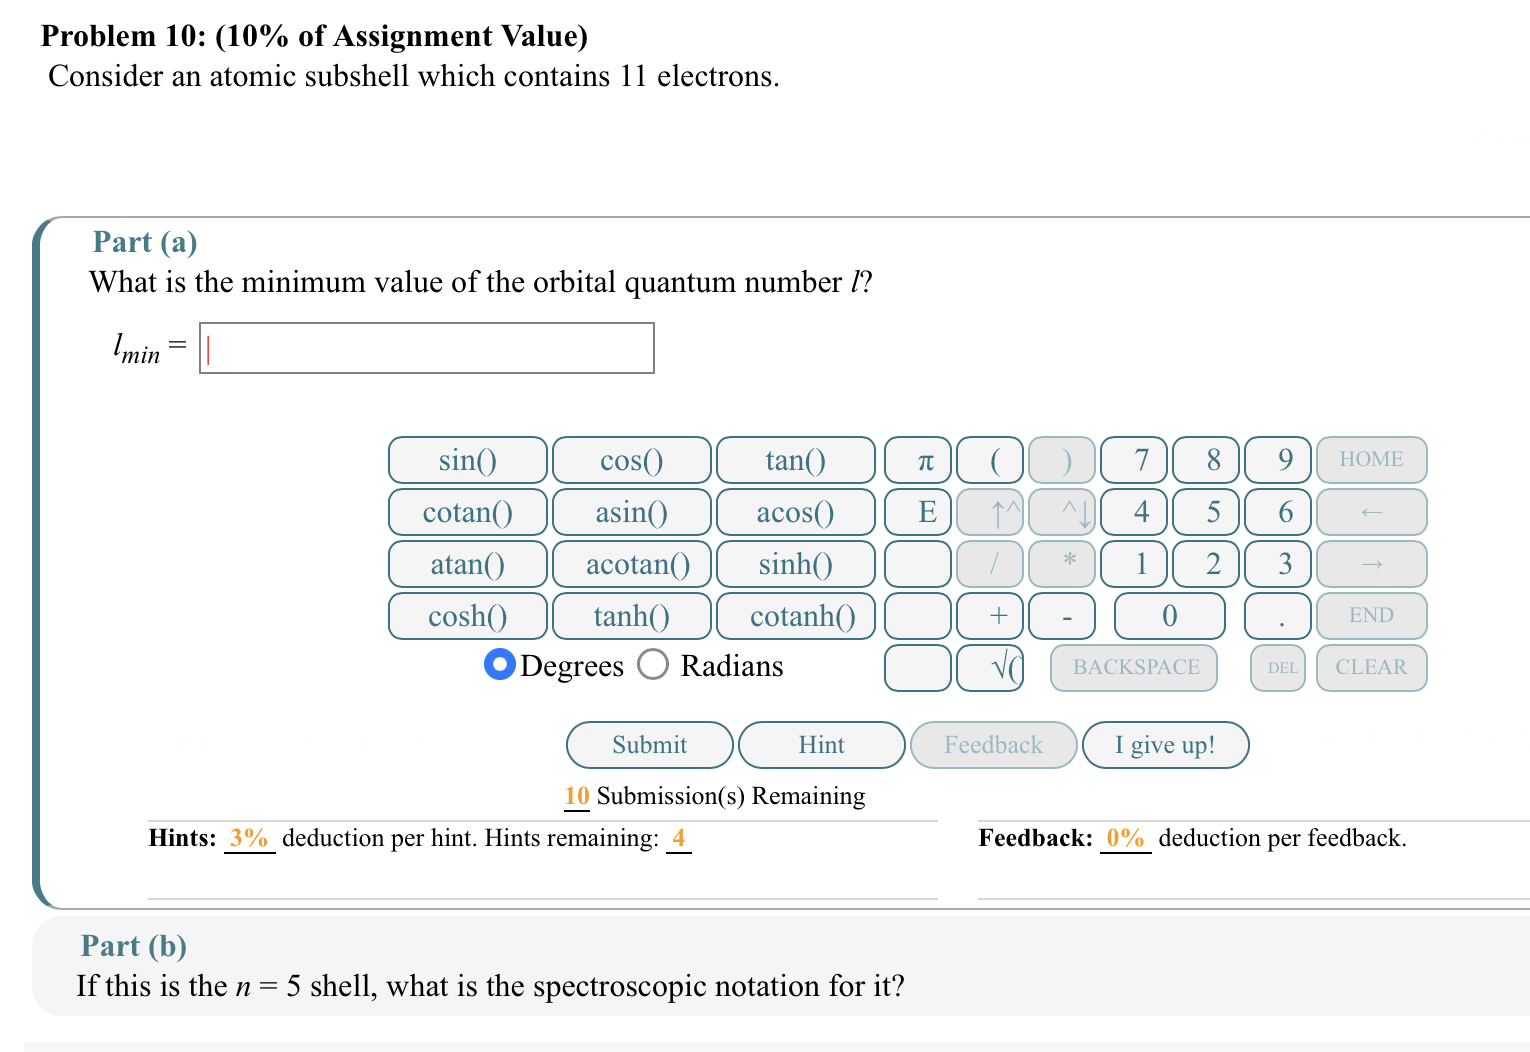Insert the minus sign
The image size is (1530, 1052).
1062,616
